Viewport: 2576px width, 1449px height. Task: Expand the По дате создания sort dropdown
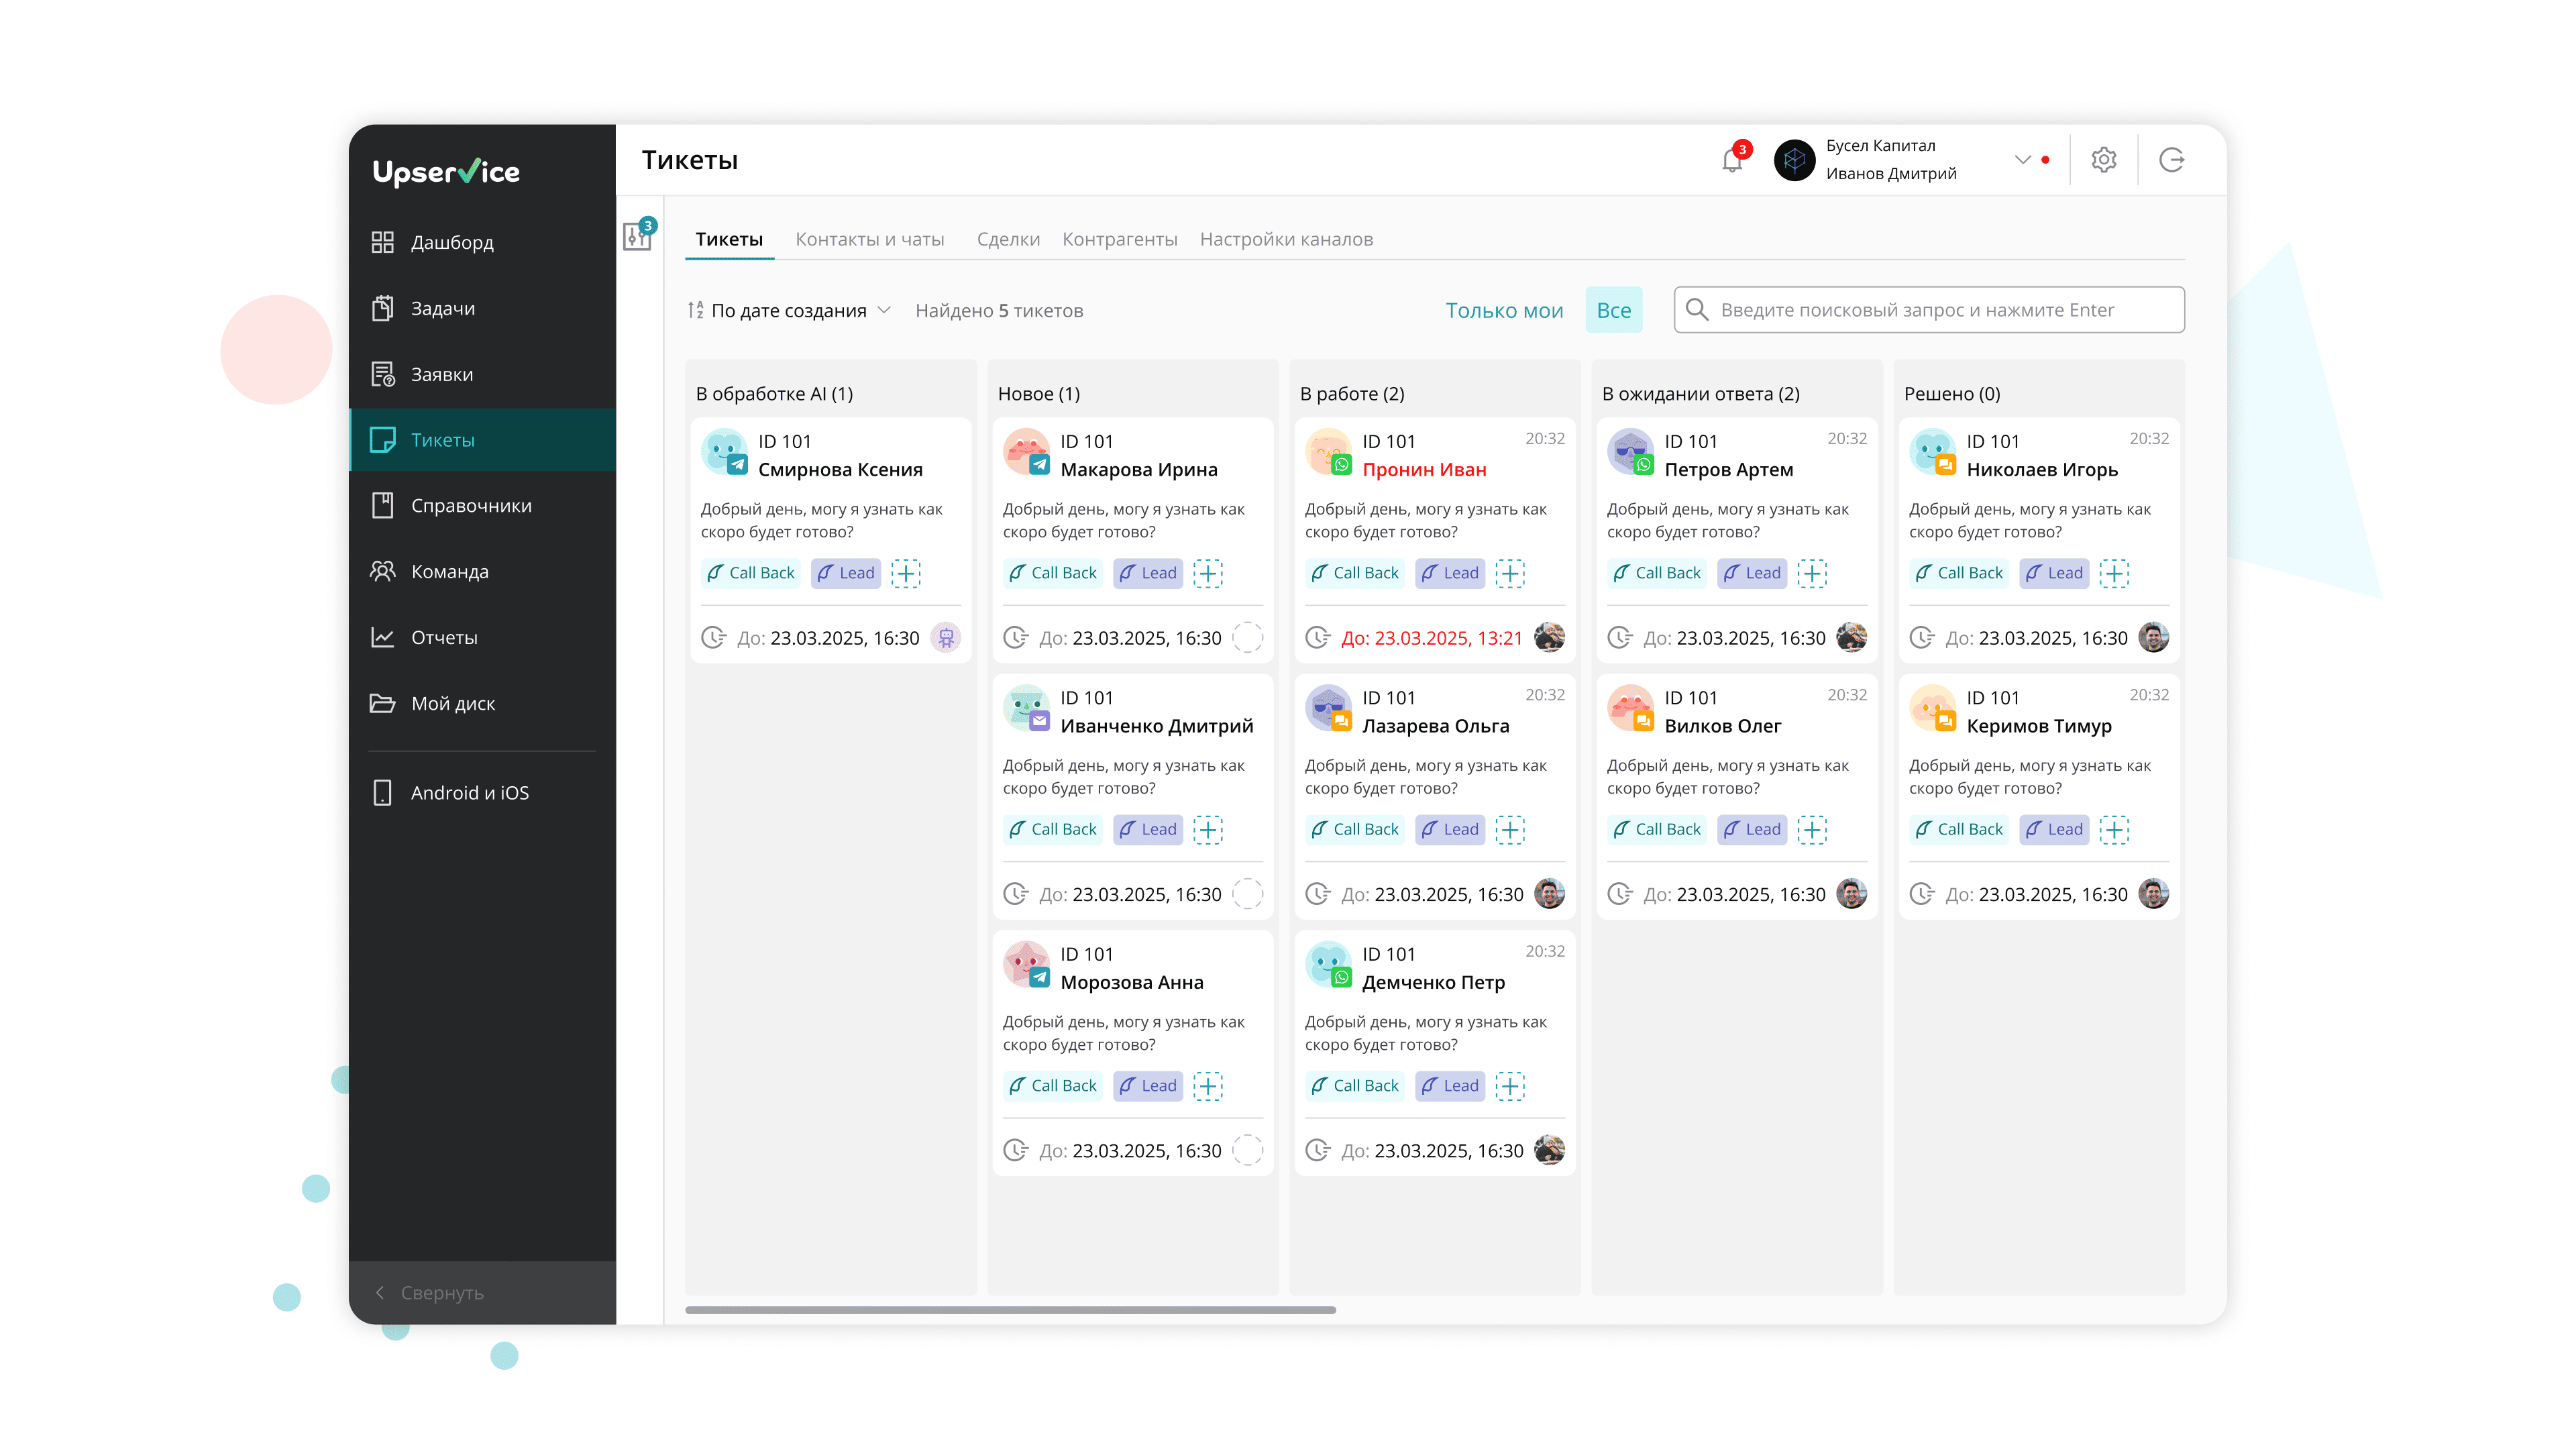[x=884, y=311]
